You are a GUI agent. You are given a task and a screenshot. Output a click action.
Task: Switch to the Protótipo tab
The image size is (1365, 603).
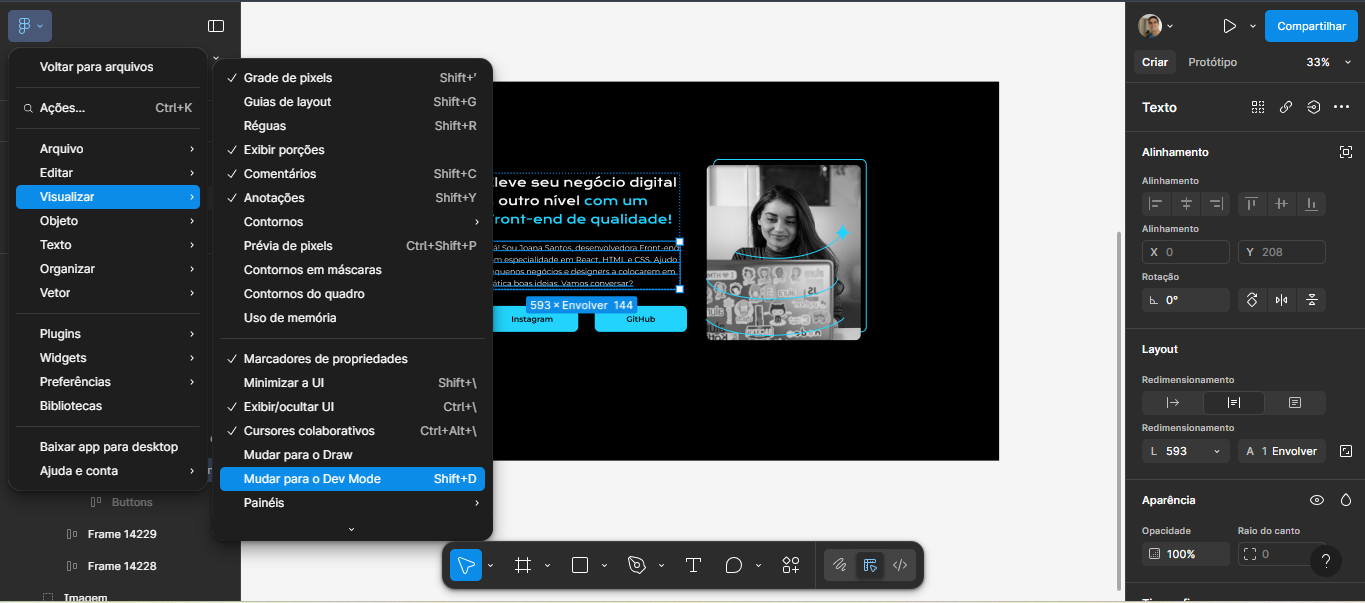point(1212,62)
